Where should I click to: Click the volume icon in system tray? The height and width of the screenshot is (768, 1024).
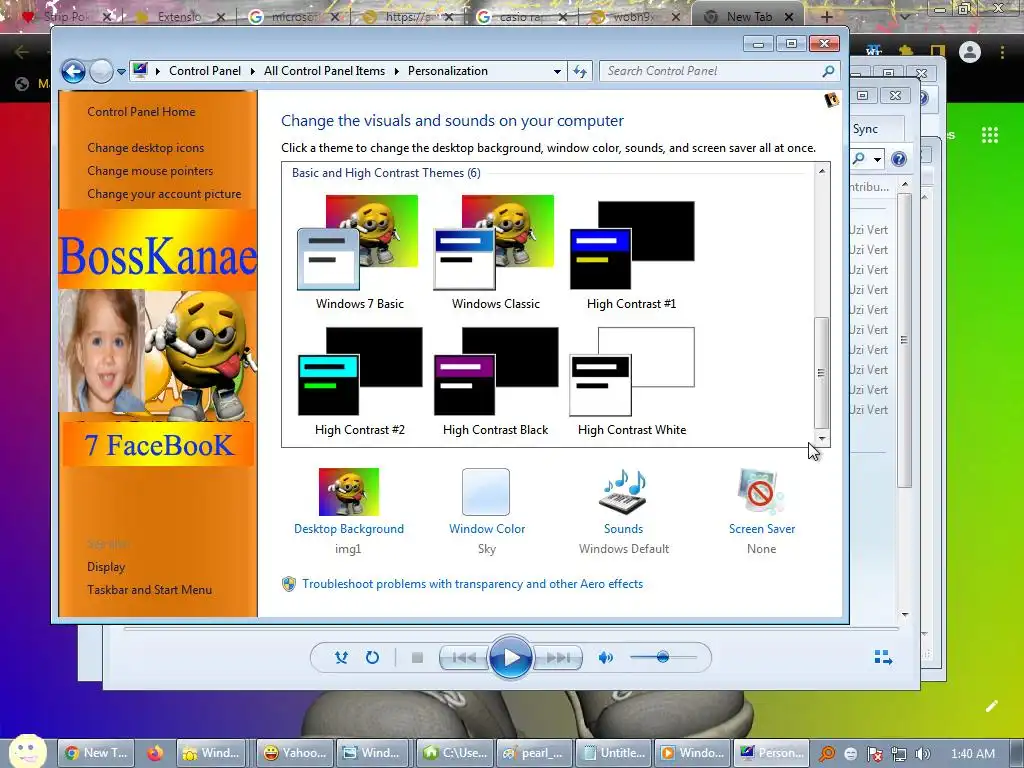click(922, 754)
